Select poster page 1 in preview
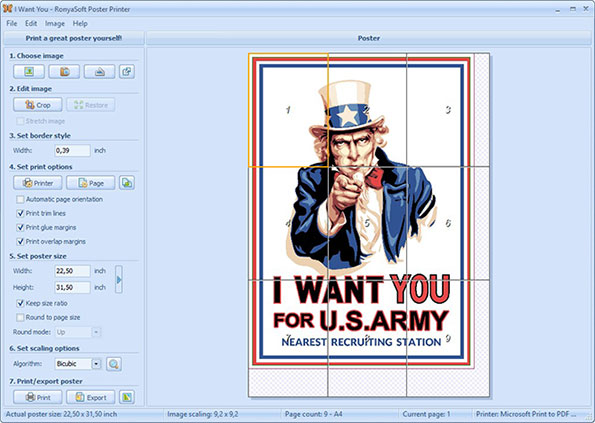This screenshot has height=423, width=595. [x=288, y=110]
